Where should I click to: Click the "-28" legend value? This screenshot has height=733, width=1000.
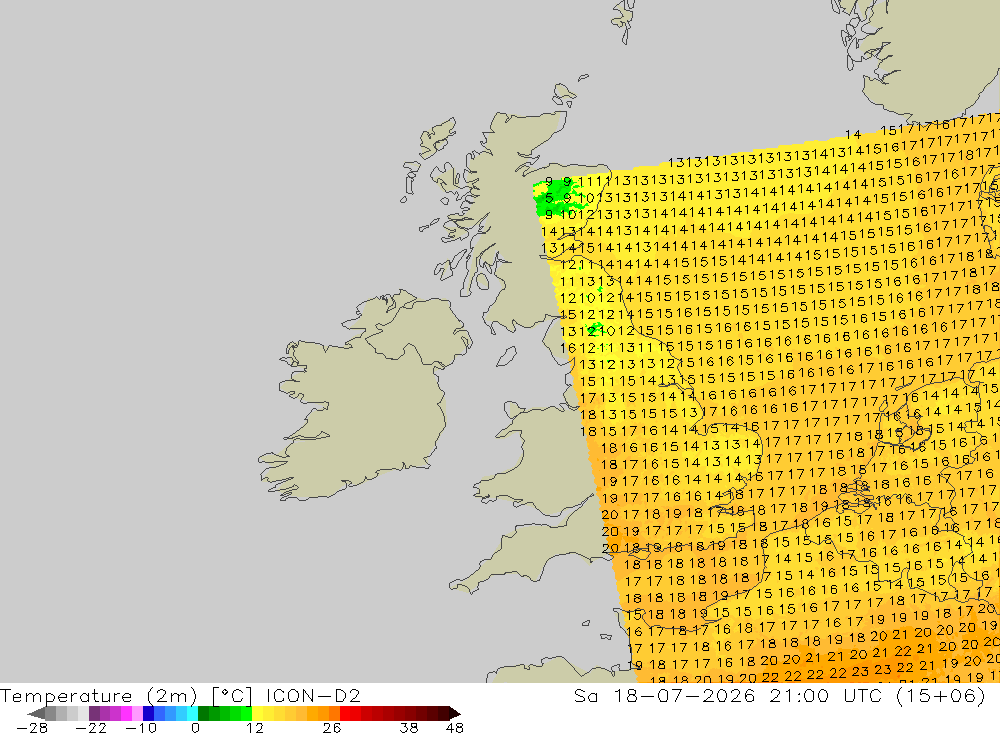[32, 727]
